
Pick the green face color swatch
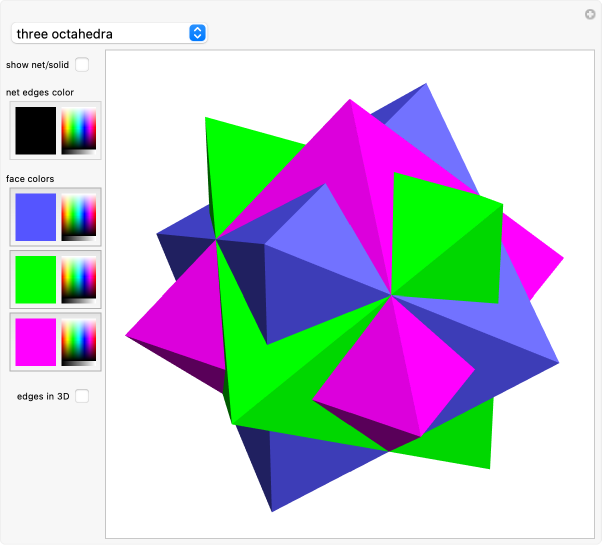36,279
